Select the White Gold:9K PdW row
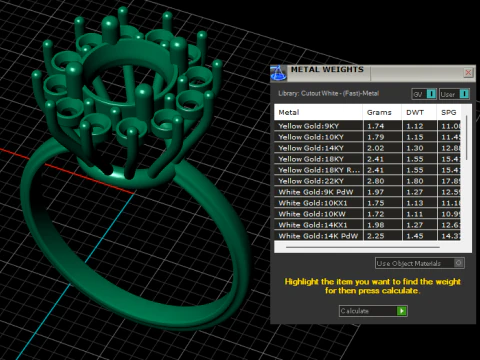The image size is (480, 360). [x=367, y=192]
